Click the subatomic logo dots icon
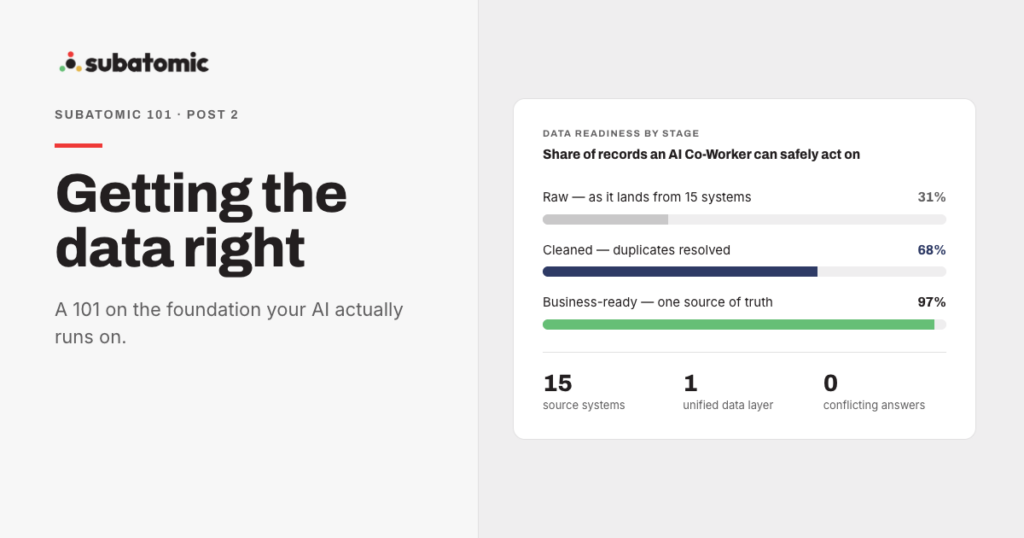This screenshot has width=1024, height=538. (70, 62)
